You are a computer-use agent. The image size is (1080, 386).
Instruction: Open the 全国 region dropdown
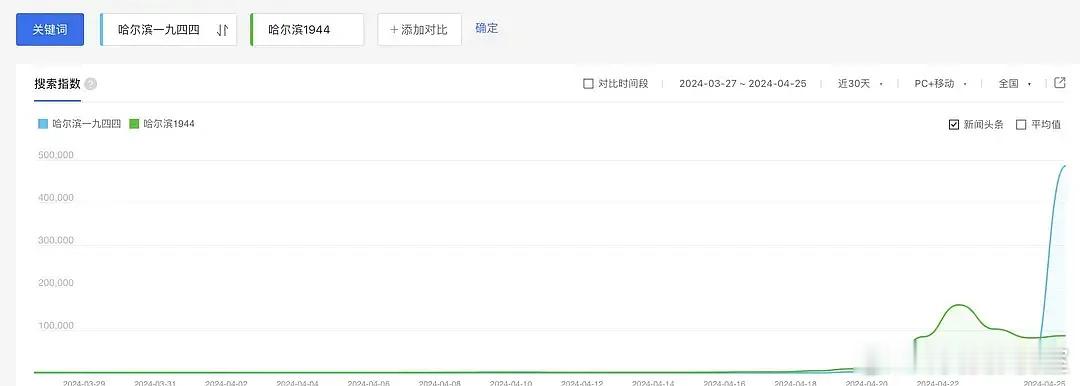point(1015,83)
